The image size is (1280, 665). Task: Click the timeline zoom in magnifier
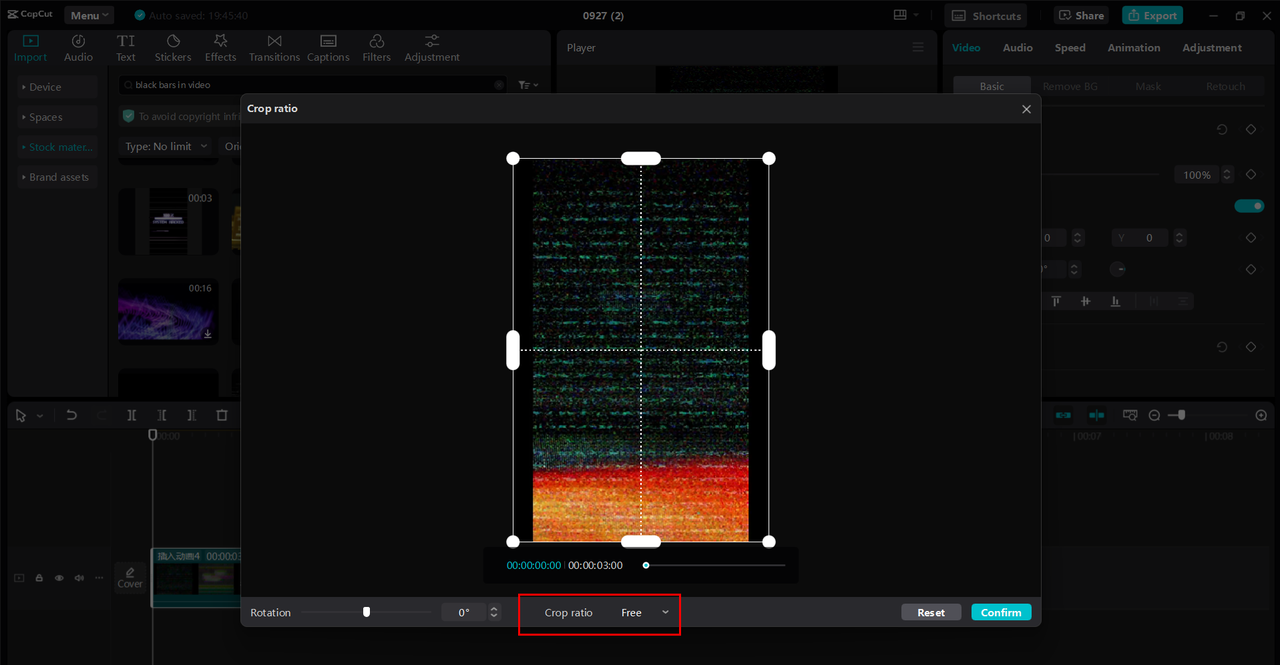[x=1261, y=415]
